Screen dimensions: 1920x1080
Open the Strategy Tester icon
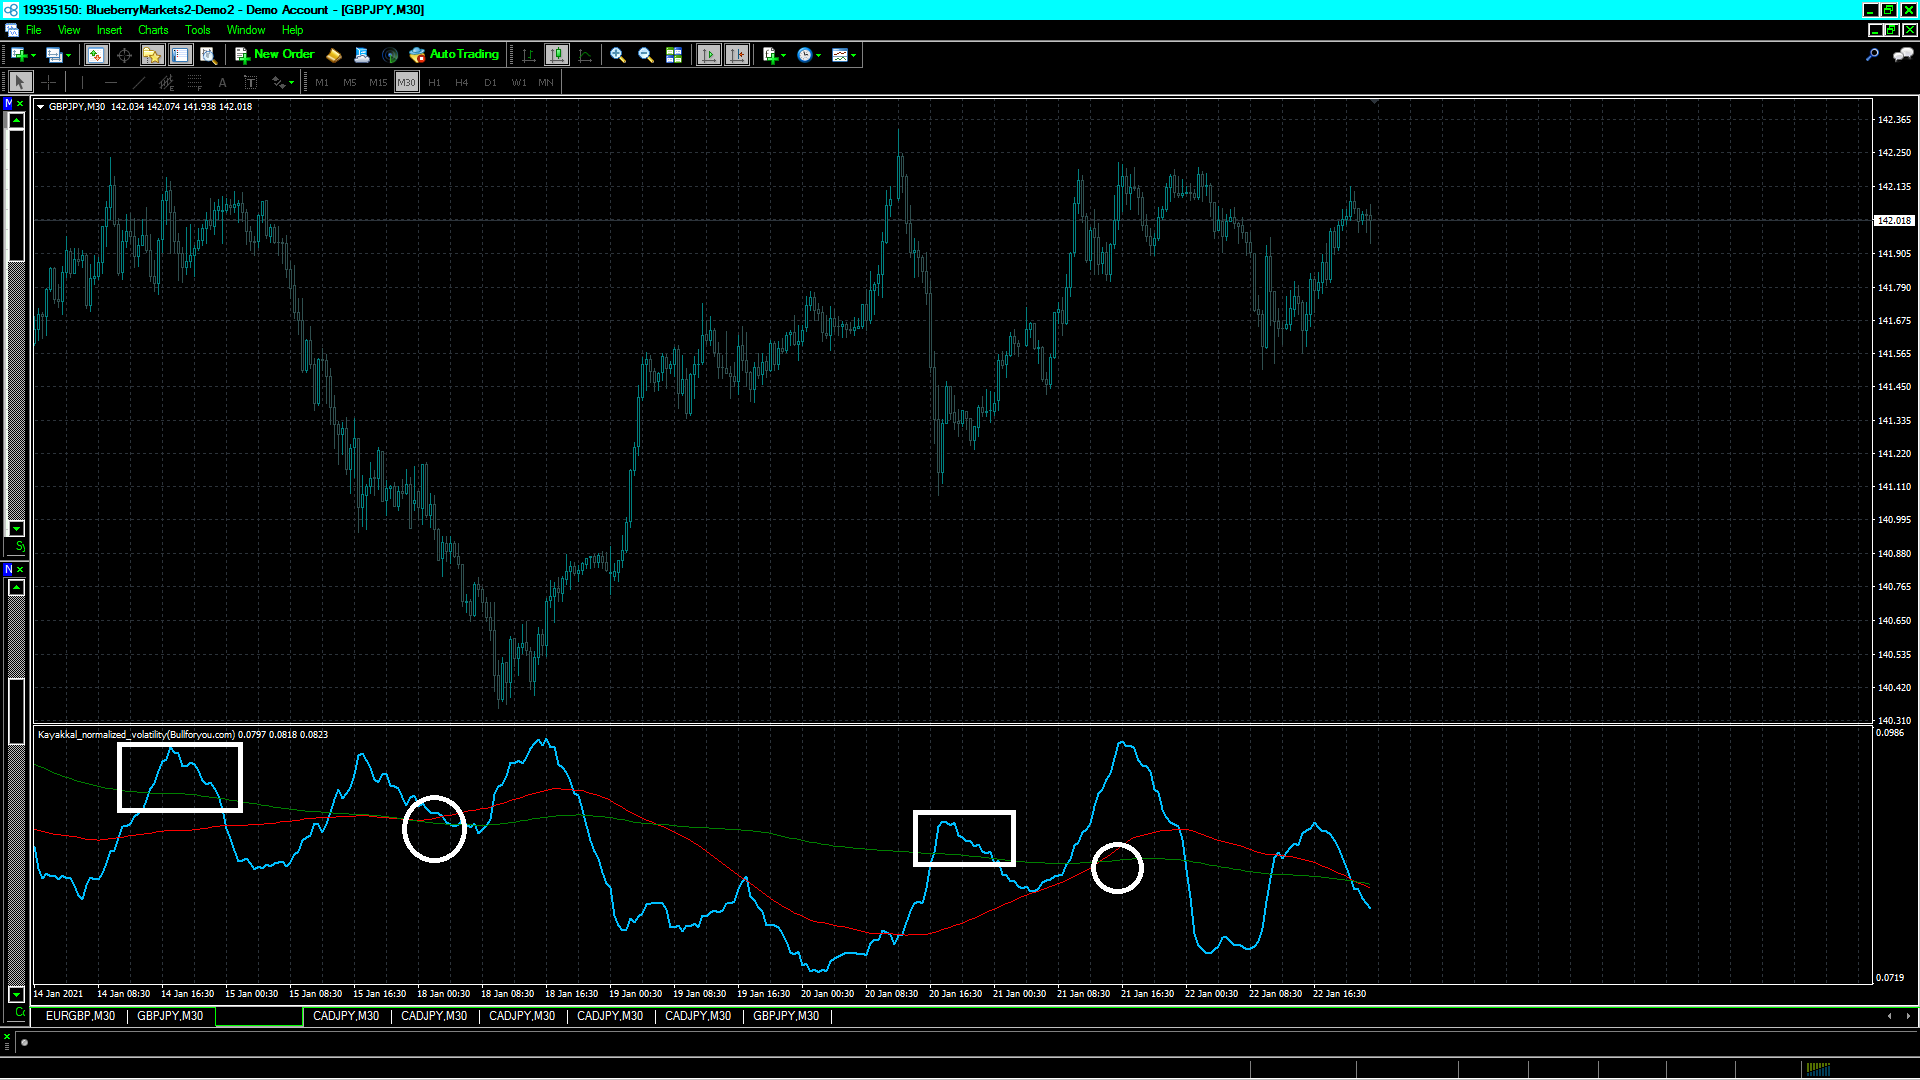[x=208, y=55]
